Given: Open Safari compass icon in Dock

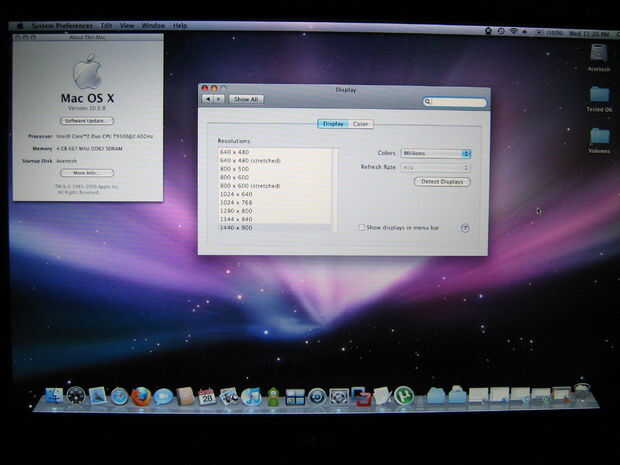Looking at the screenshot, I should [119, 397].
